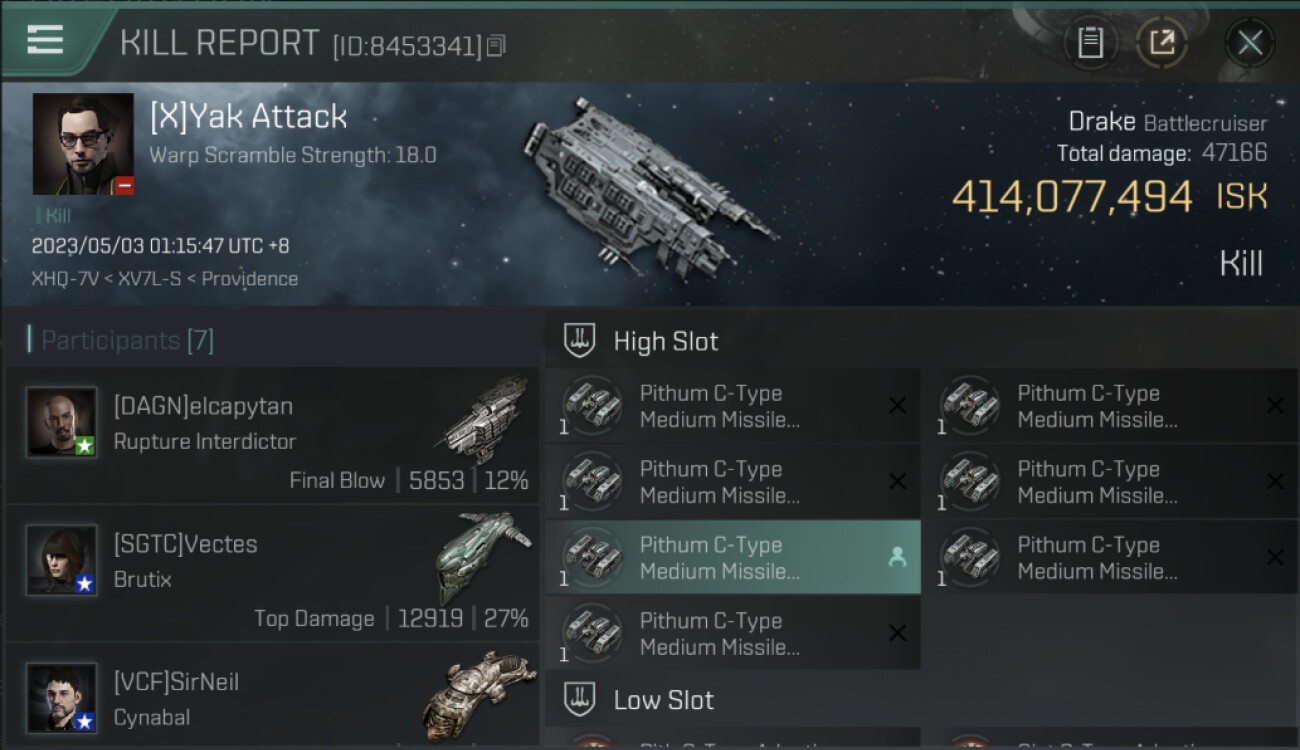Copy the kill report ID
The image size is (1300, 750).
click(497, 45)
